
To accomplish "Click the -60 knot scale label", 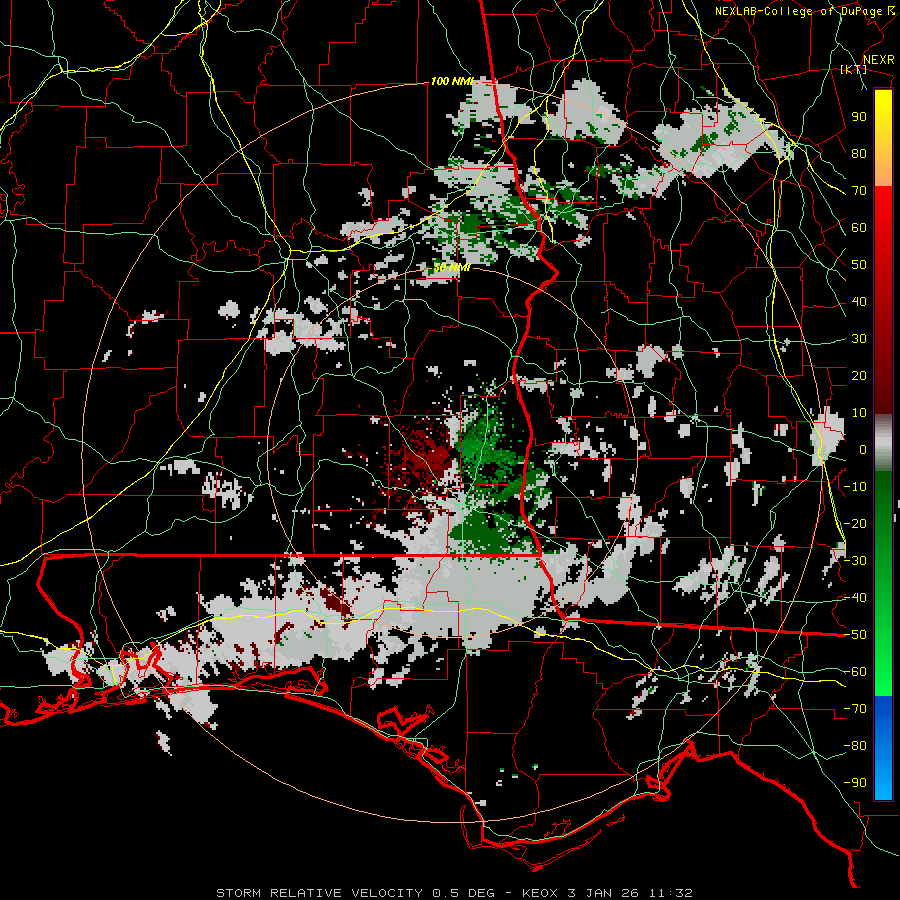I will 855,672.
